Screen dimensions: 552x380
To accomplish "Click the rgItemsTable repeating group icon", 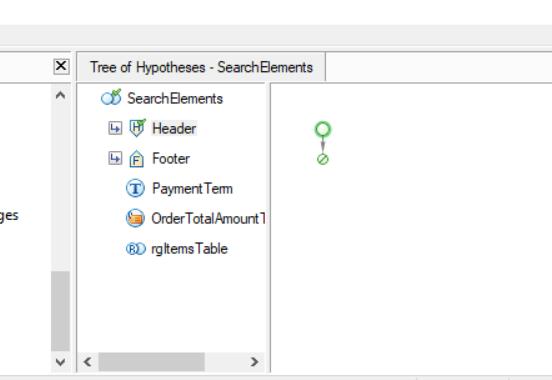I will [x=136, y=249].
